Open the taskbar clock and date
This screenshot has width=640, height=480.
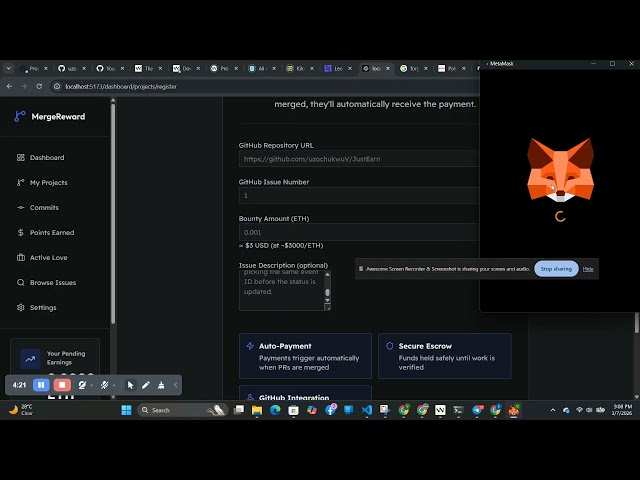[622, 410]
